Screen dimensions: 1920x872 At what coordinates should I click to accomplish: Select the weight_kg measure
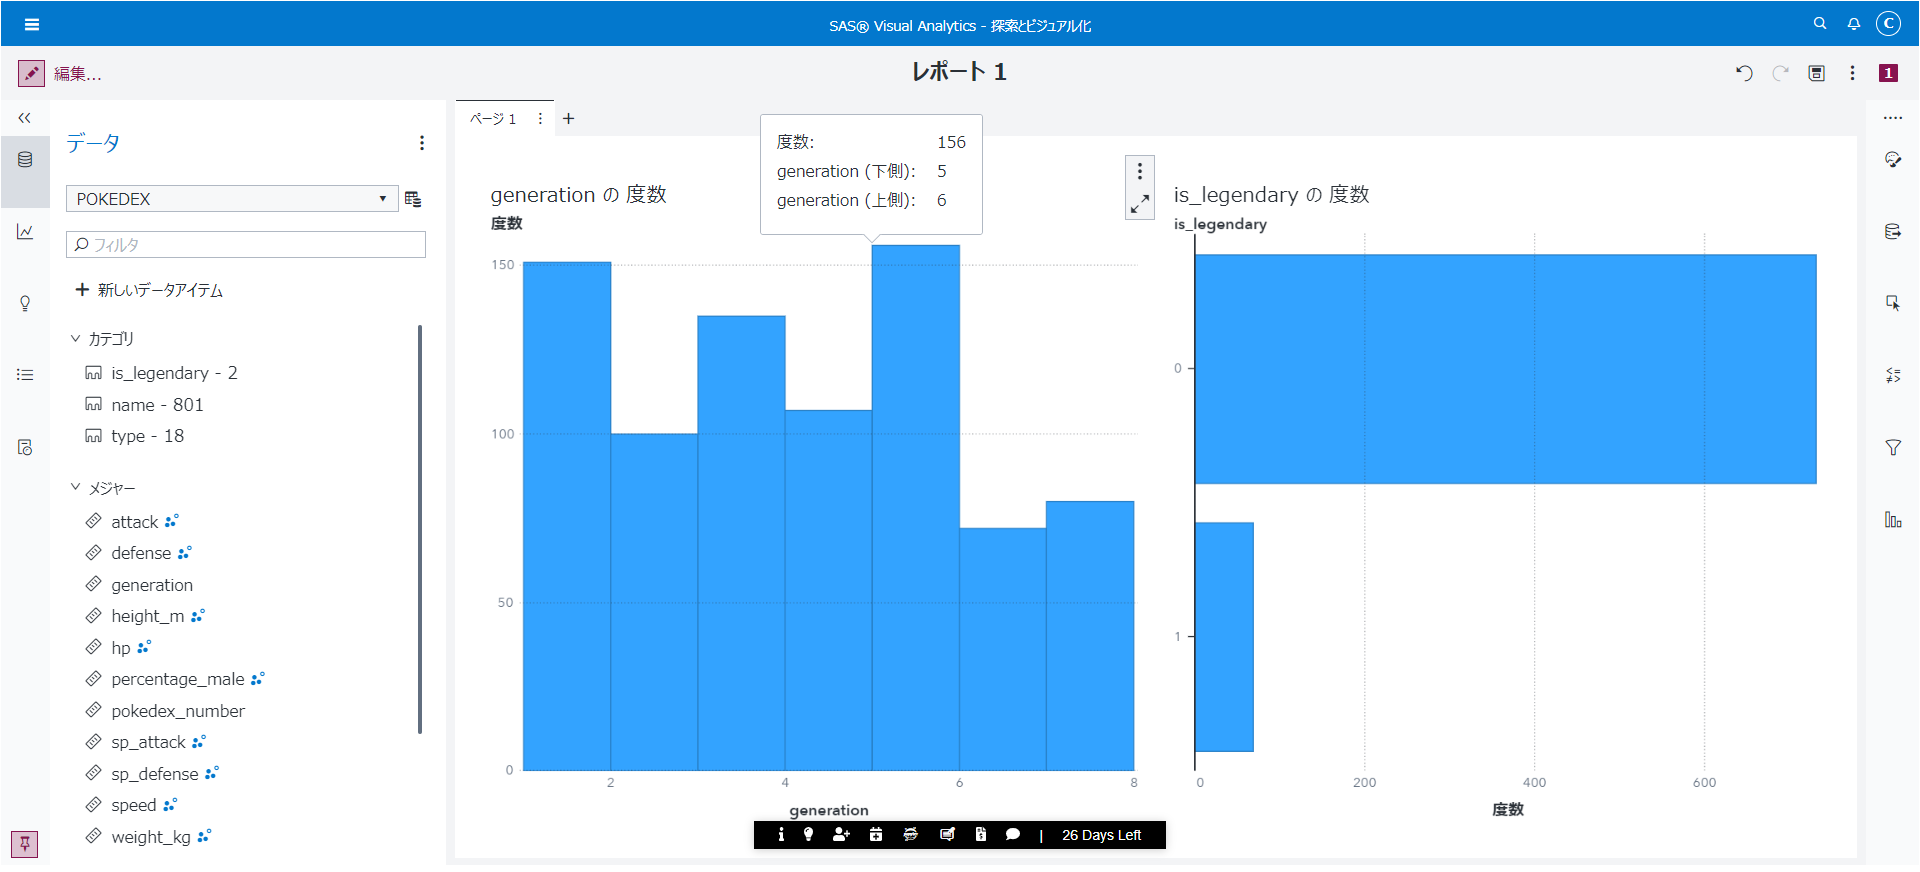click(x=150, y=837)
